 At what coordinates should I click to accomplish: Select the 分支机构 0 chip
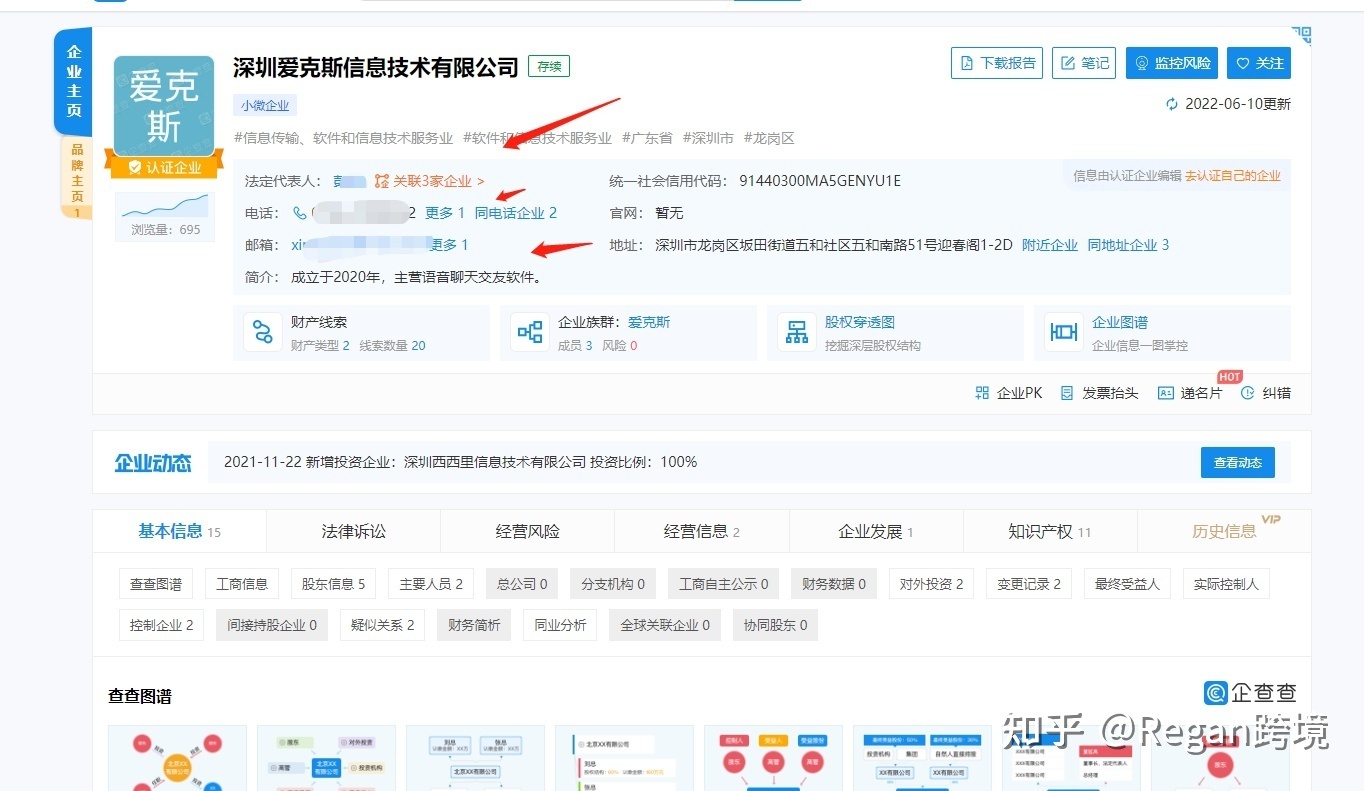[613, 584]
